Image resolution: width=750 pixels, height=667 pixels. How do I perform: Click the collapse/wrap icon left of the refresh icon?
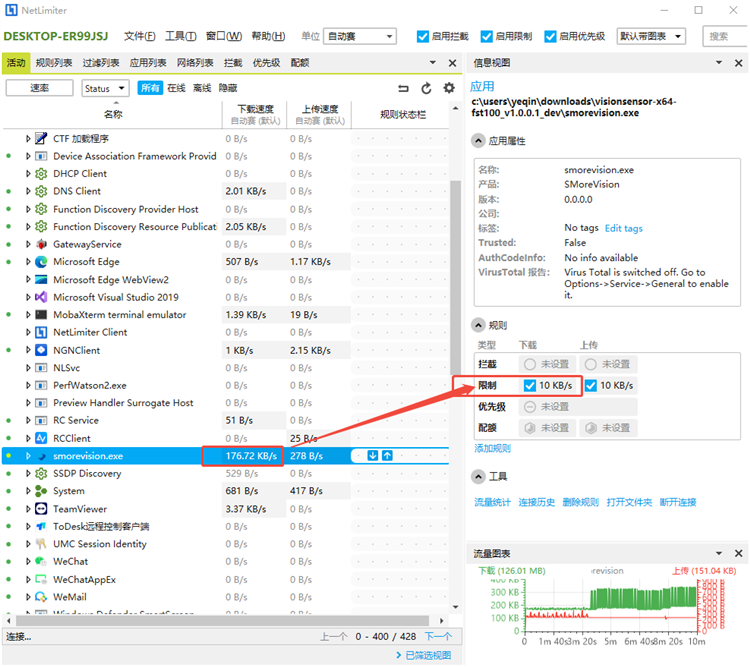[x=403, y=88]
